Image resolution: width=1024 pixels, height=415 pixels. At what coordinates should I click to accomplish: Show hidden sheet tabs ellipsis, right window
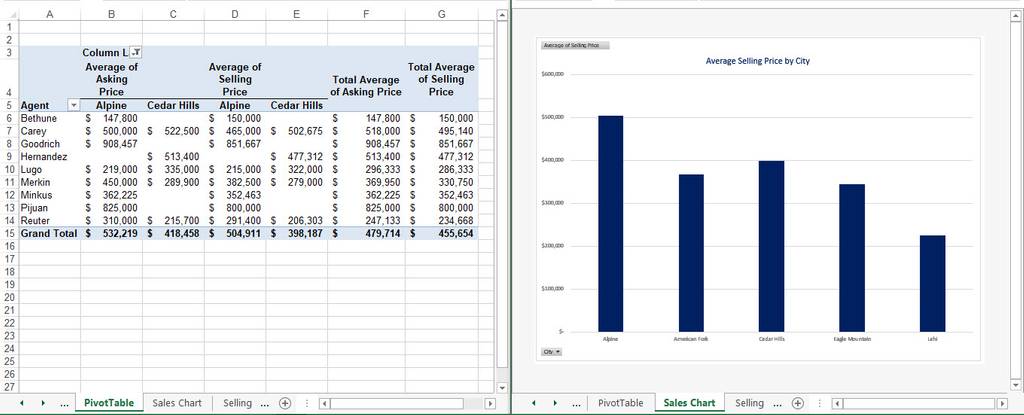click(x=577, y=404)
